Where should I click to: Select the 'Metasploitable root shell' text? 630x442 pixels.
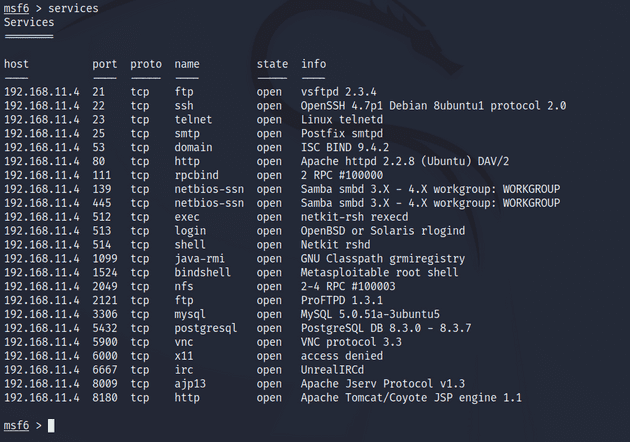coord(380,272)
